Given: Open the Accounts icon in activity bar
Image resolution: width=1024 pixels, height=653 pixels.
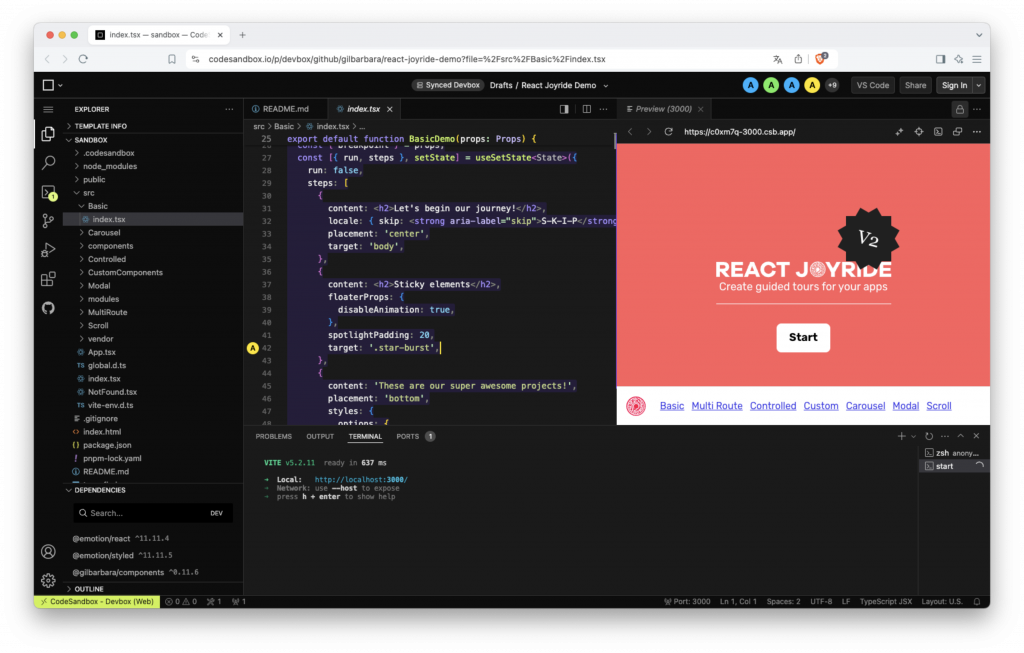Looking at the screenshot, I should tap(48, 552).
